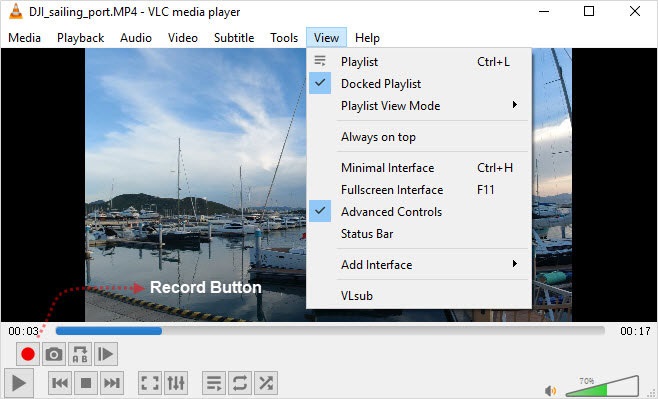
Task: Seek within the video progress bar
Action: 330,331
